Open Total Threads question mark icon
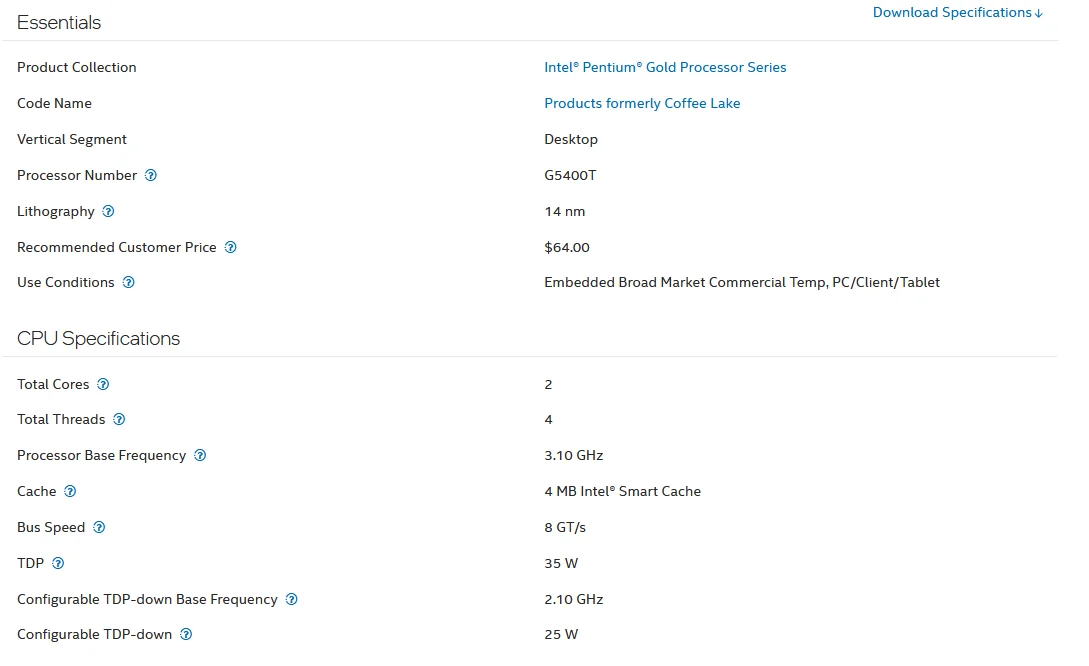 coord(119,419)
